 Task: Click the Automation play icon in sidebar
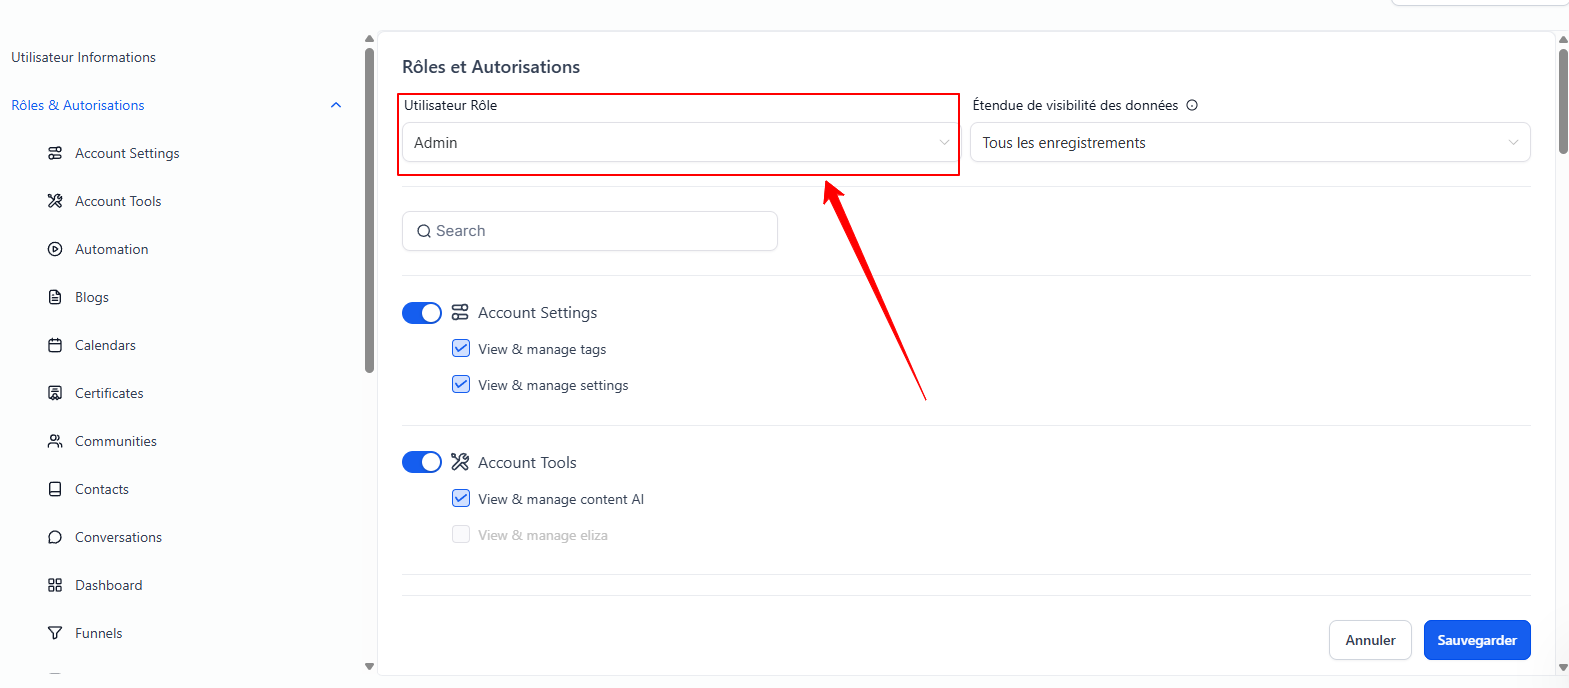point(55,249)
